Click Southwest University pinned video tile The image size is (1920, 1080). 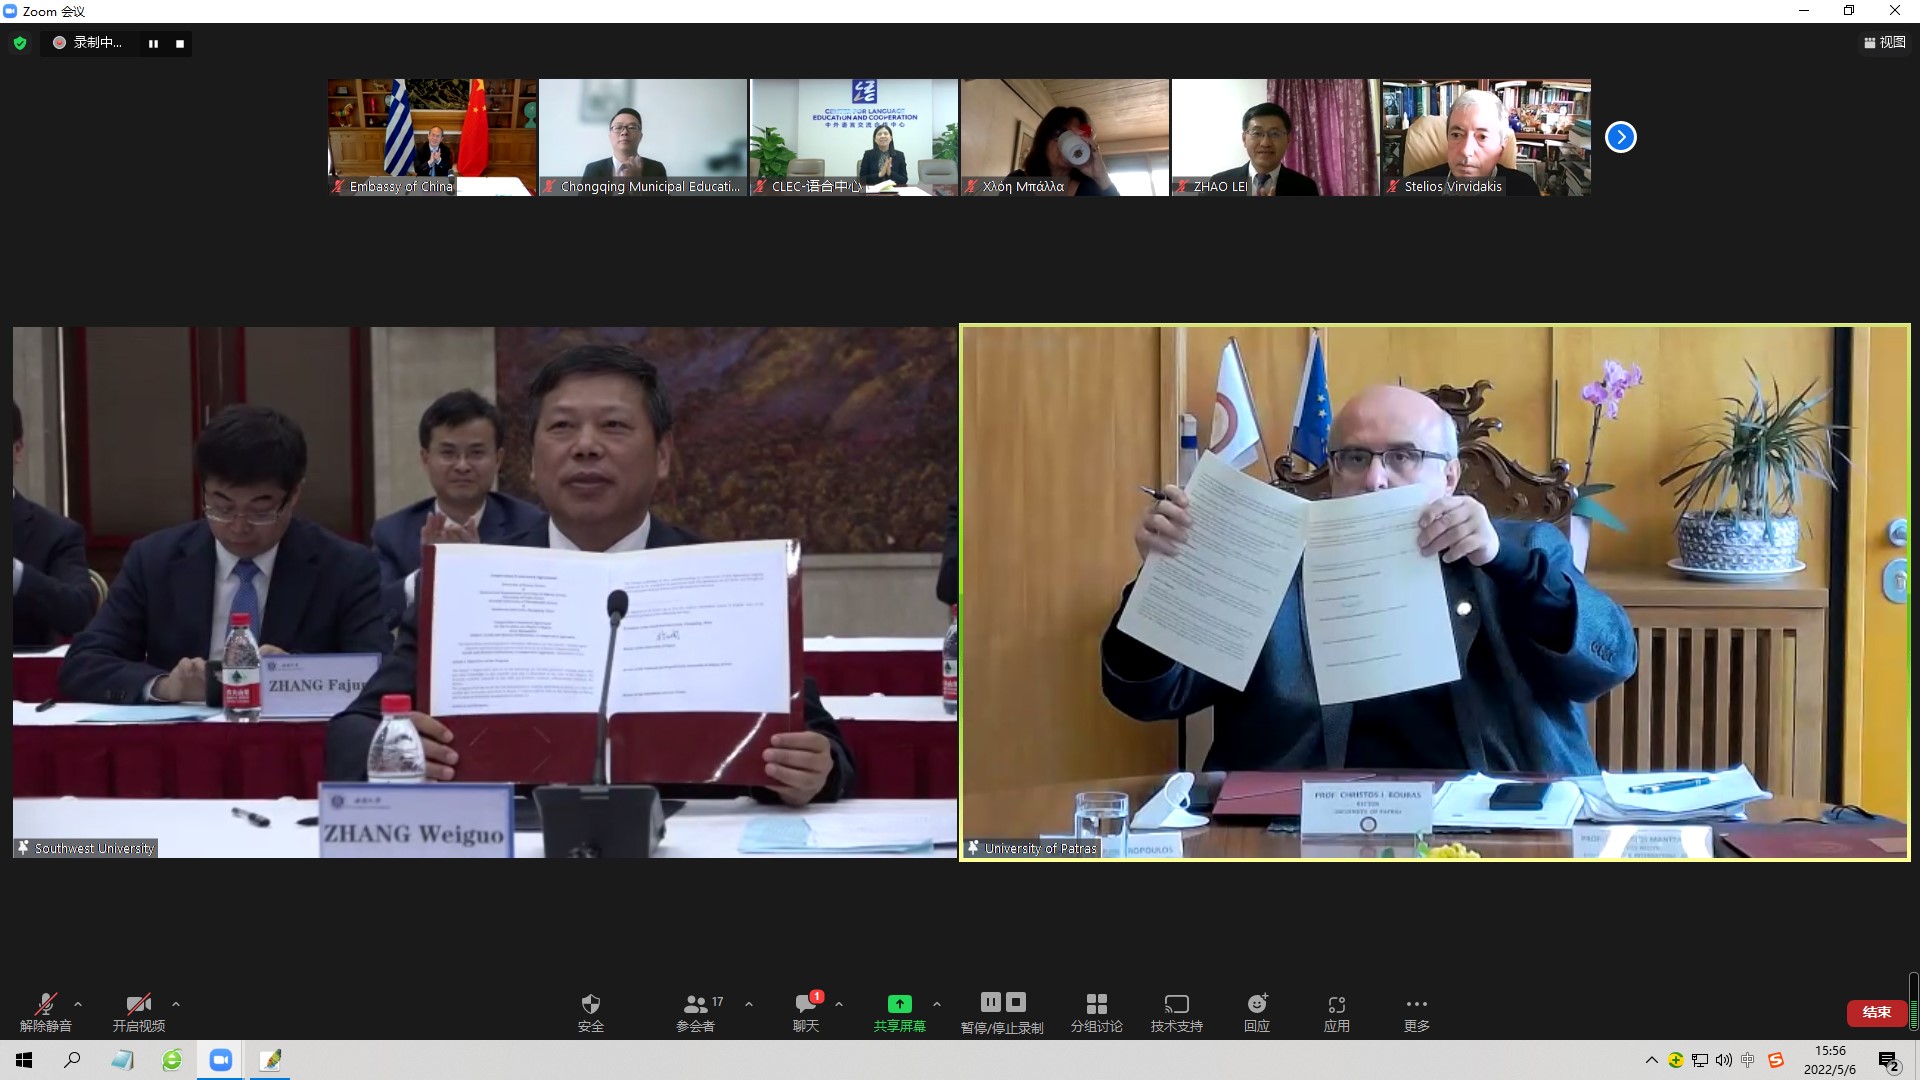[485, 592]
